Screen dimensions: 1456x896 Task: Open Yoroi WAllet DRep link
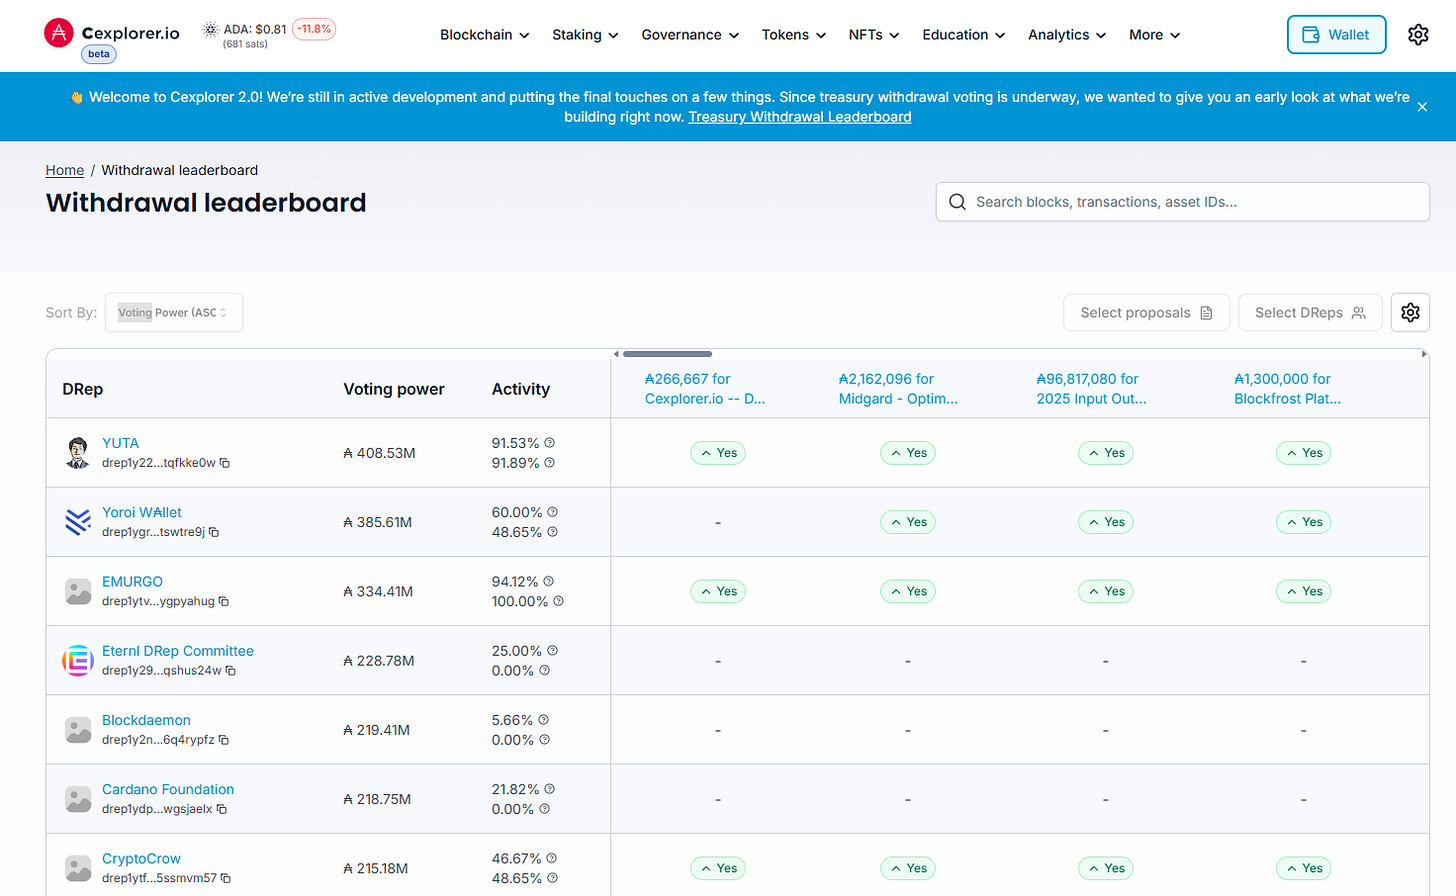142,512
